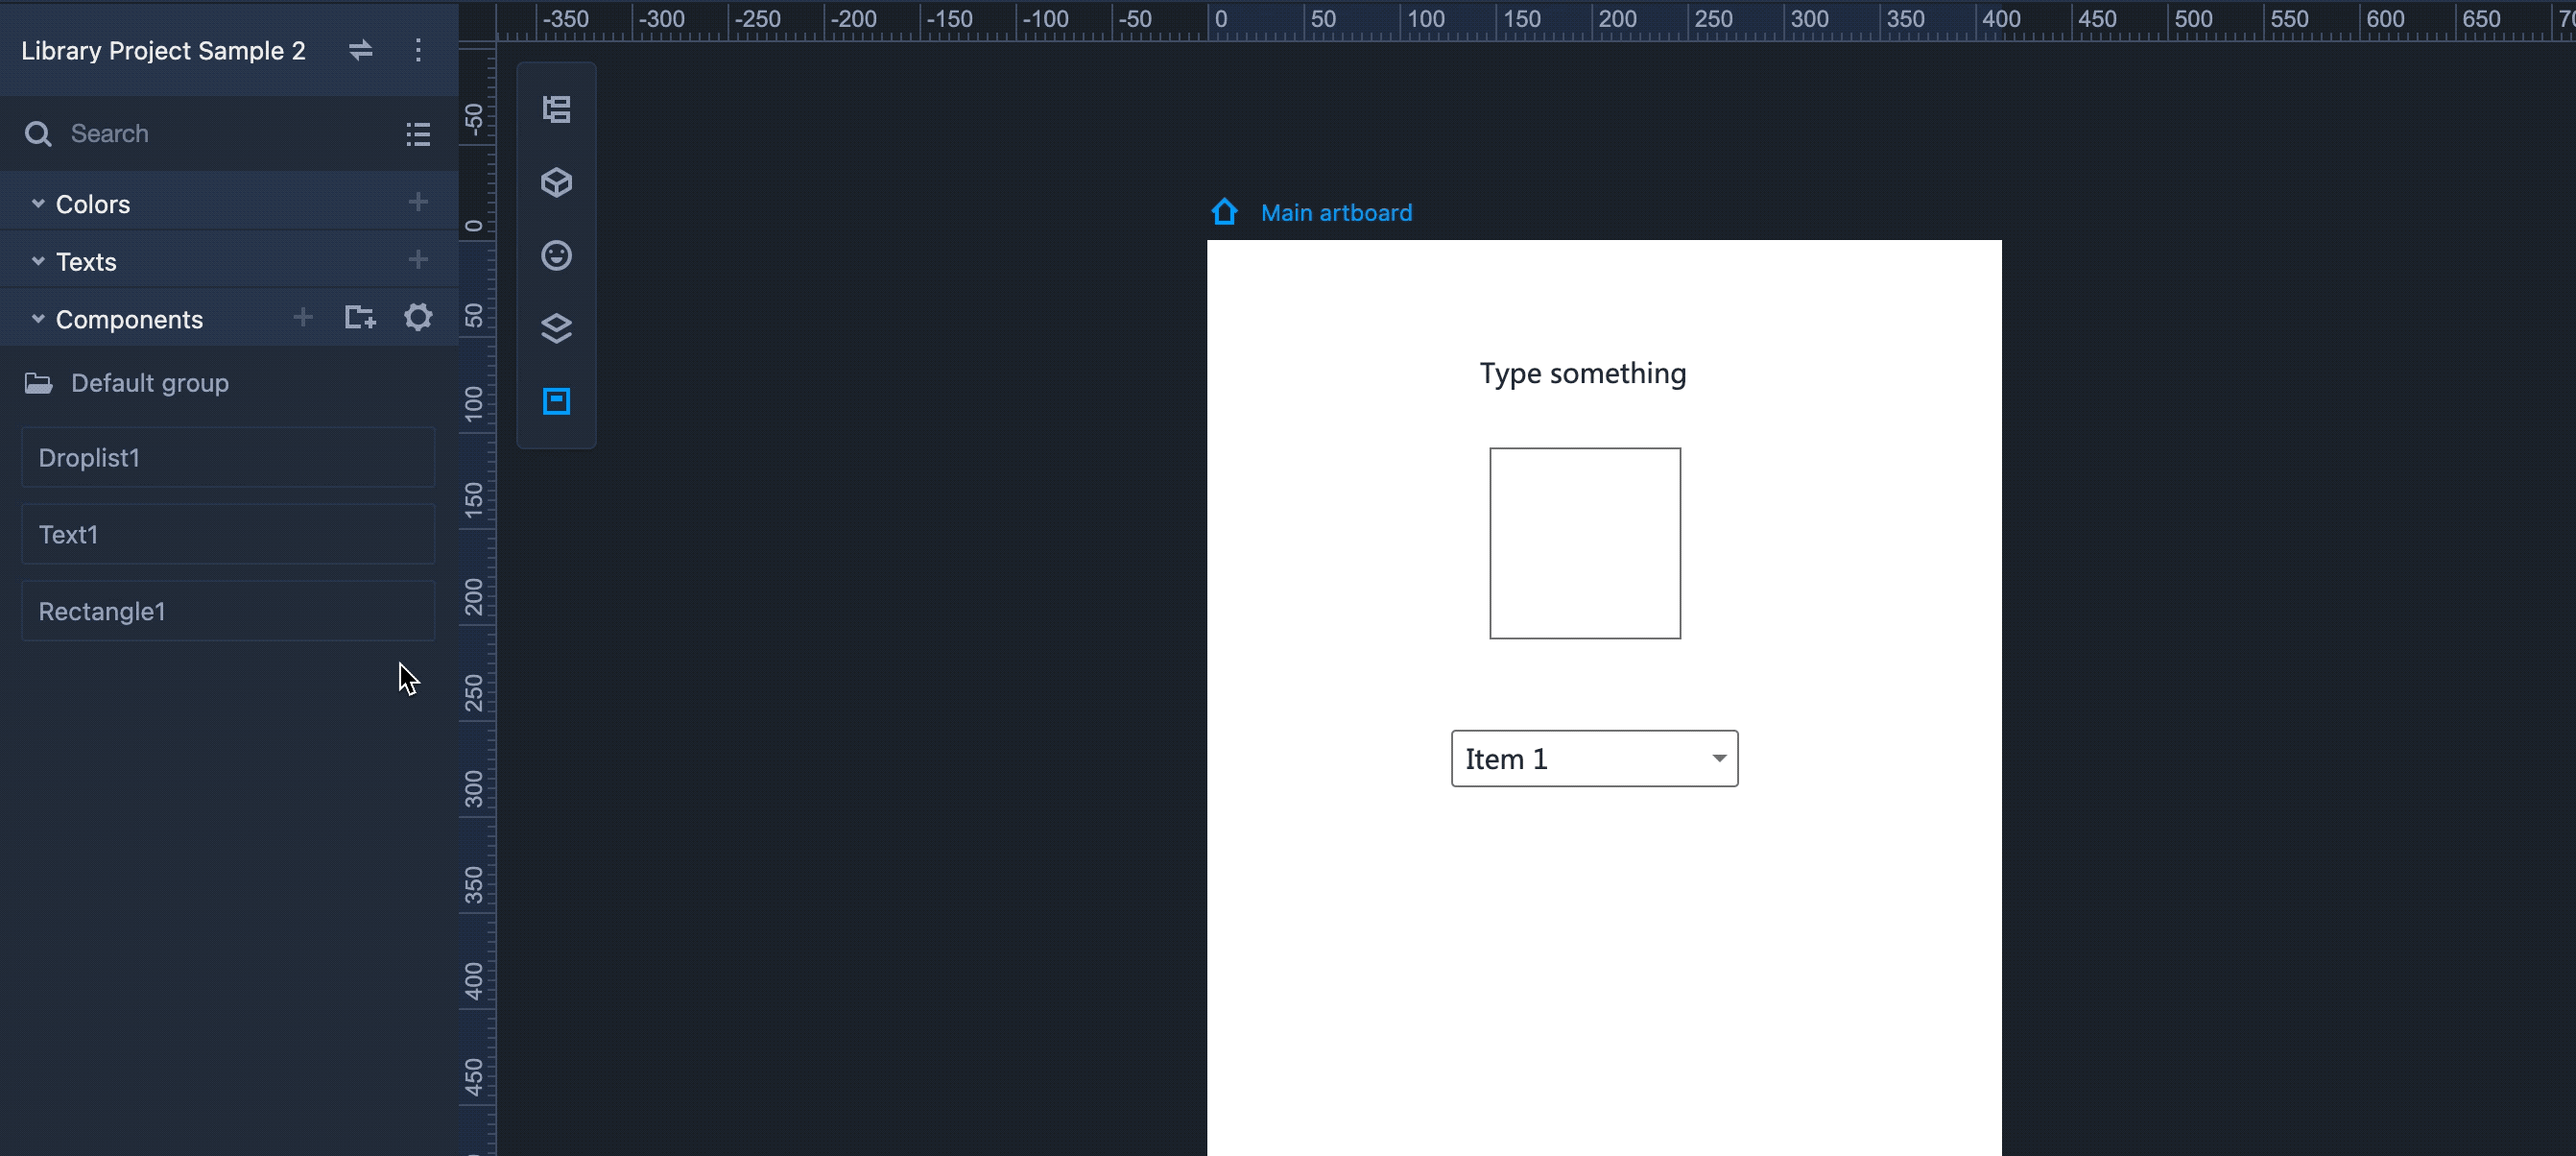Click the Components section label
This screenshot has height=1156, width=2576.
(129, 320)
